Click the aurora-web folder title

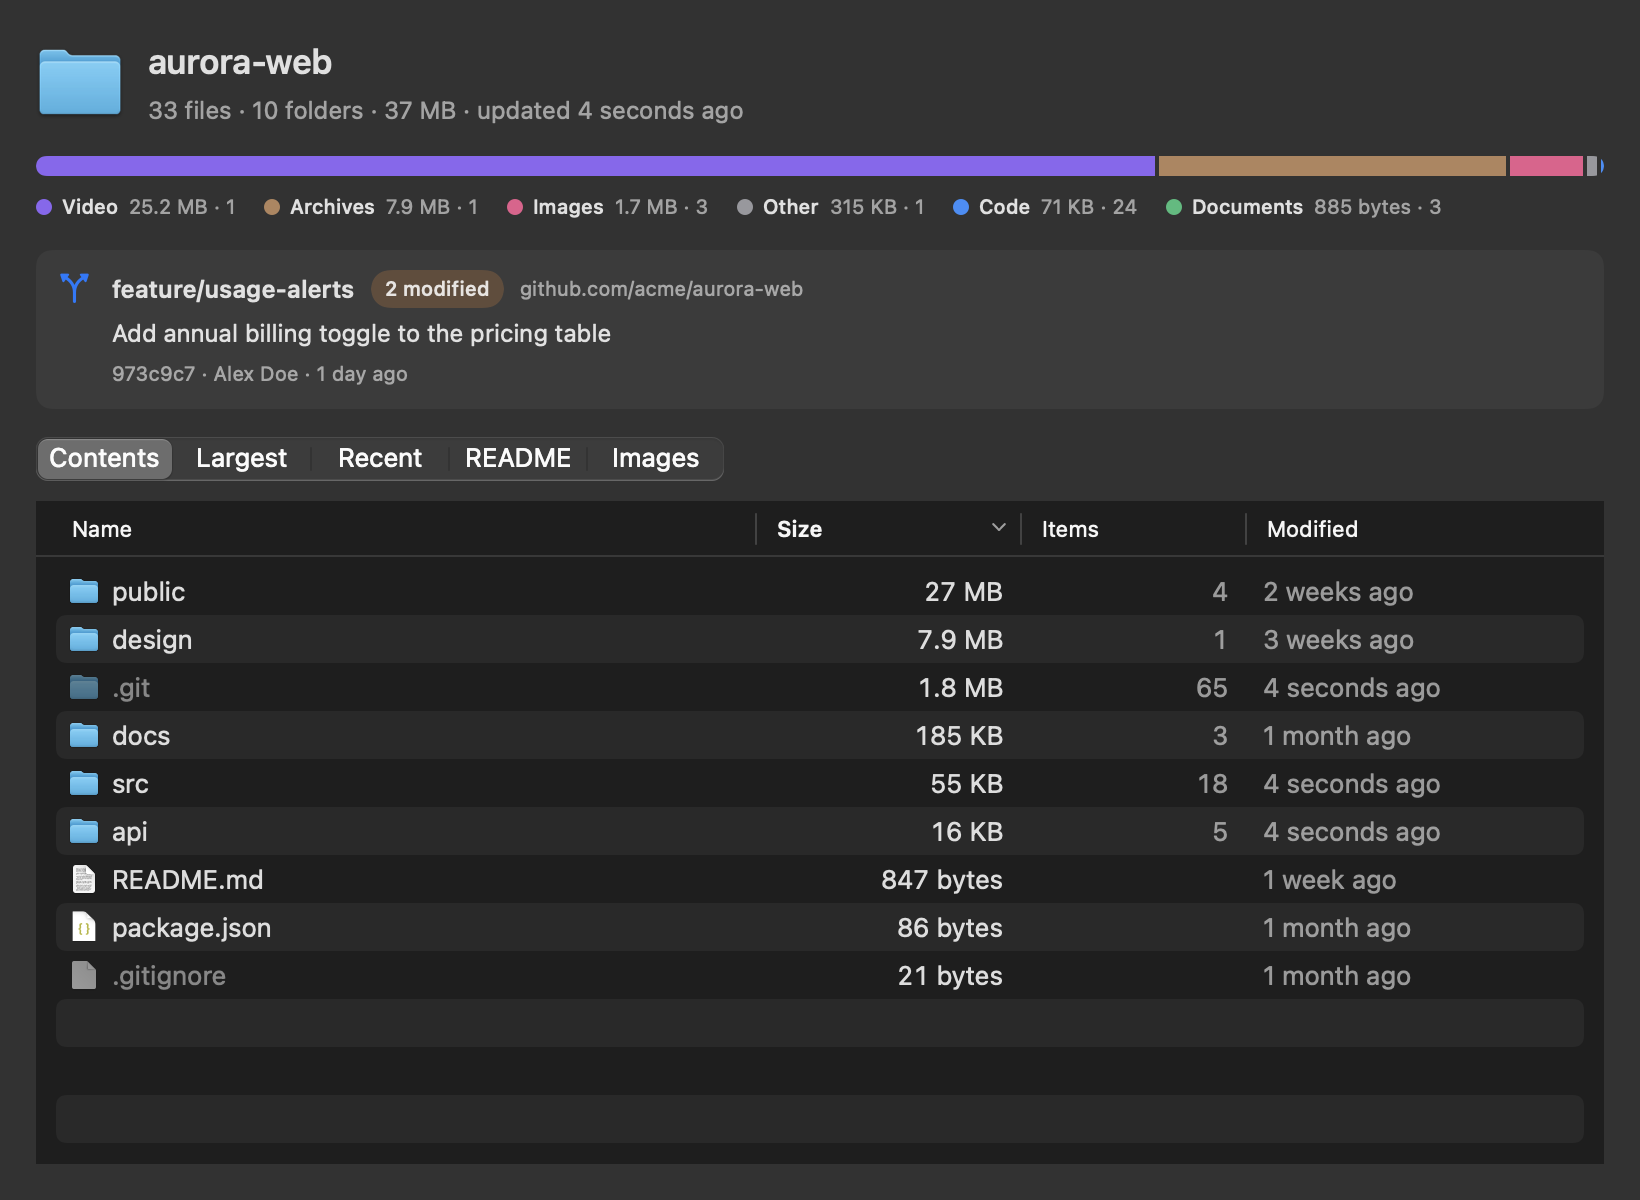point(240,62)
